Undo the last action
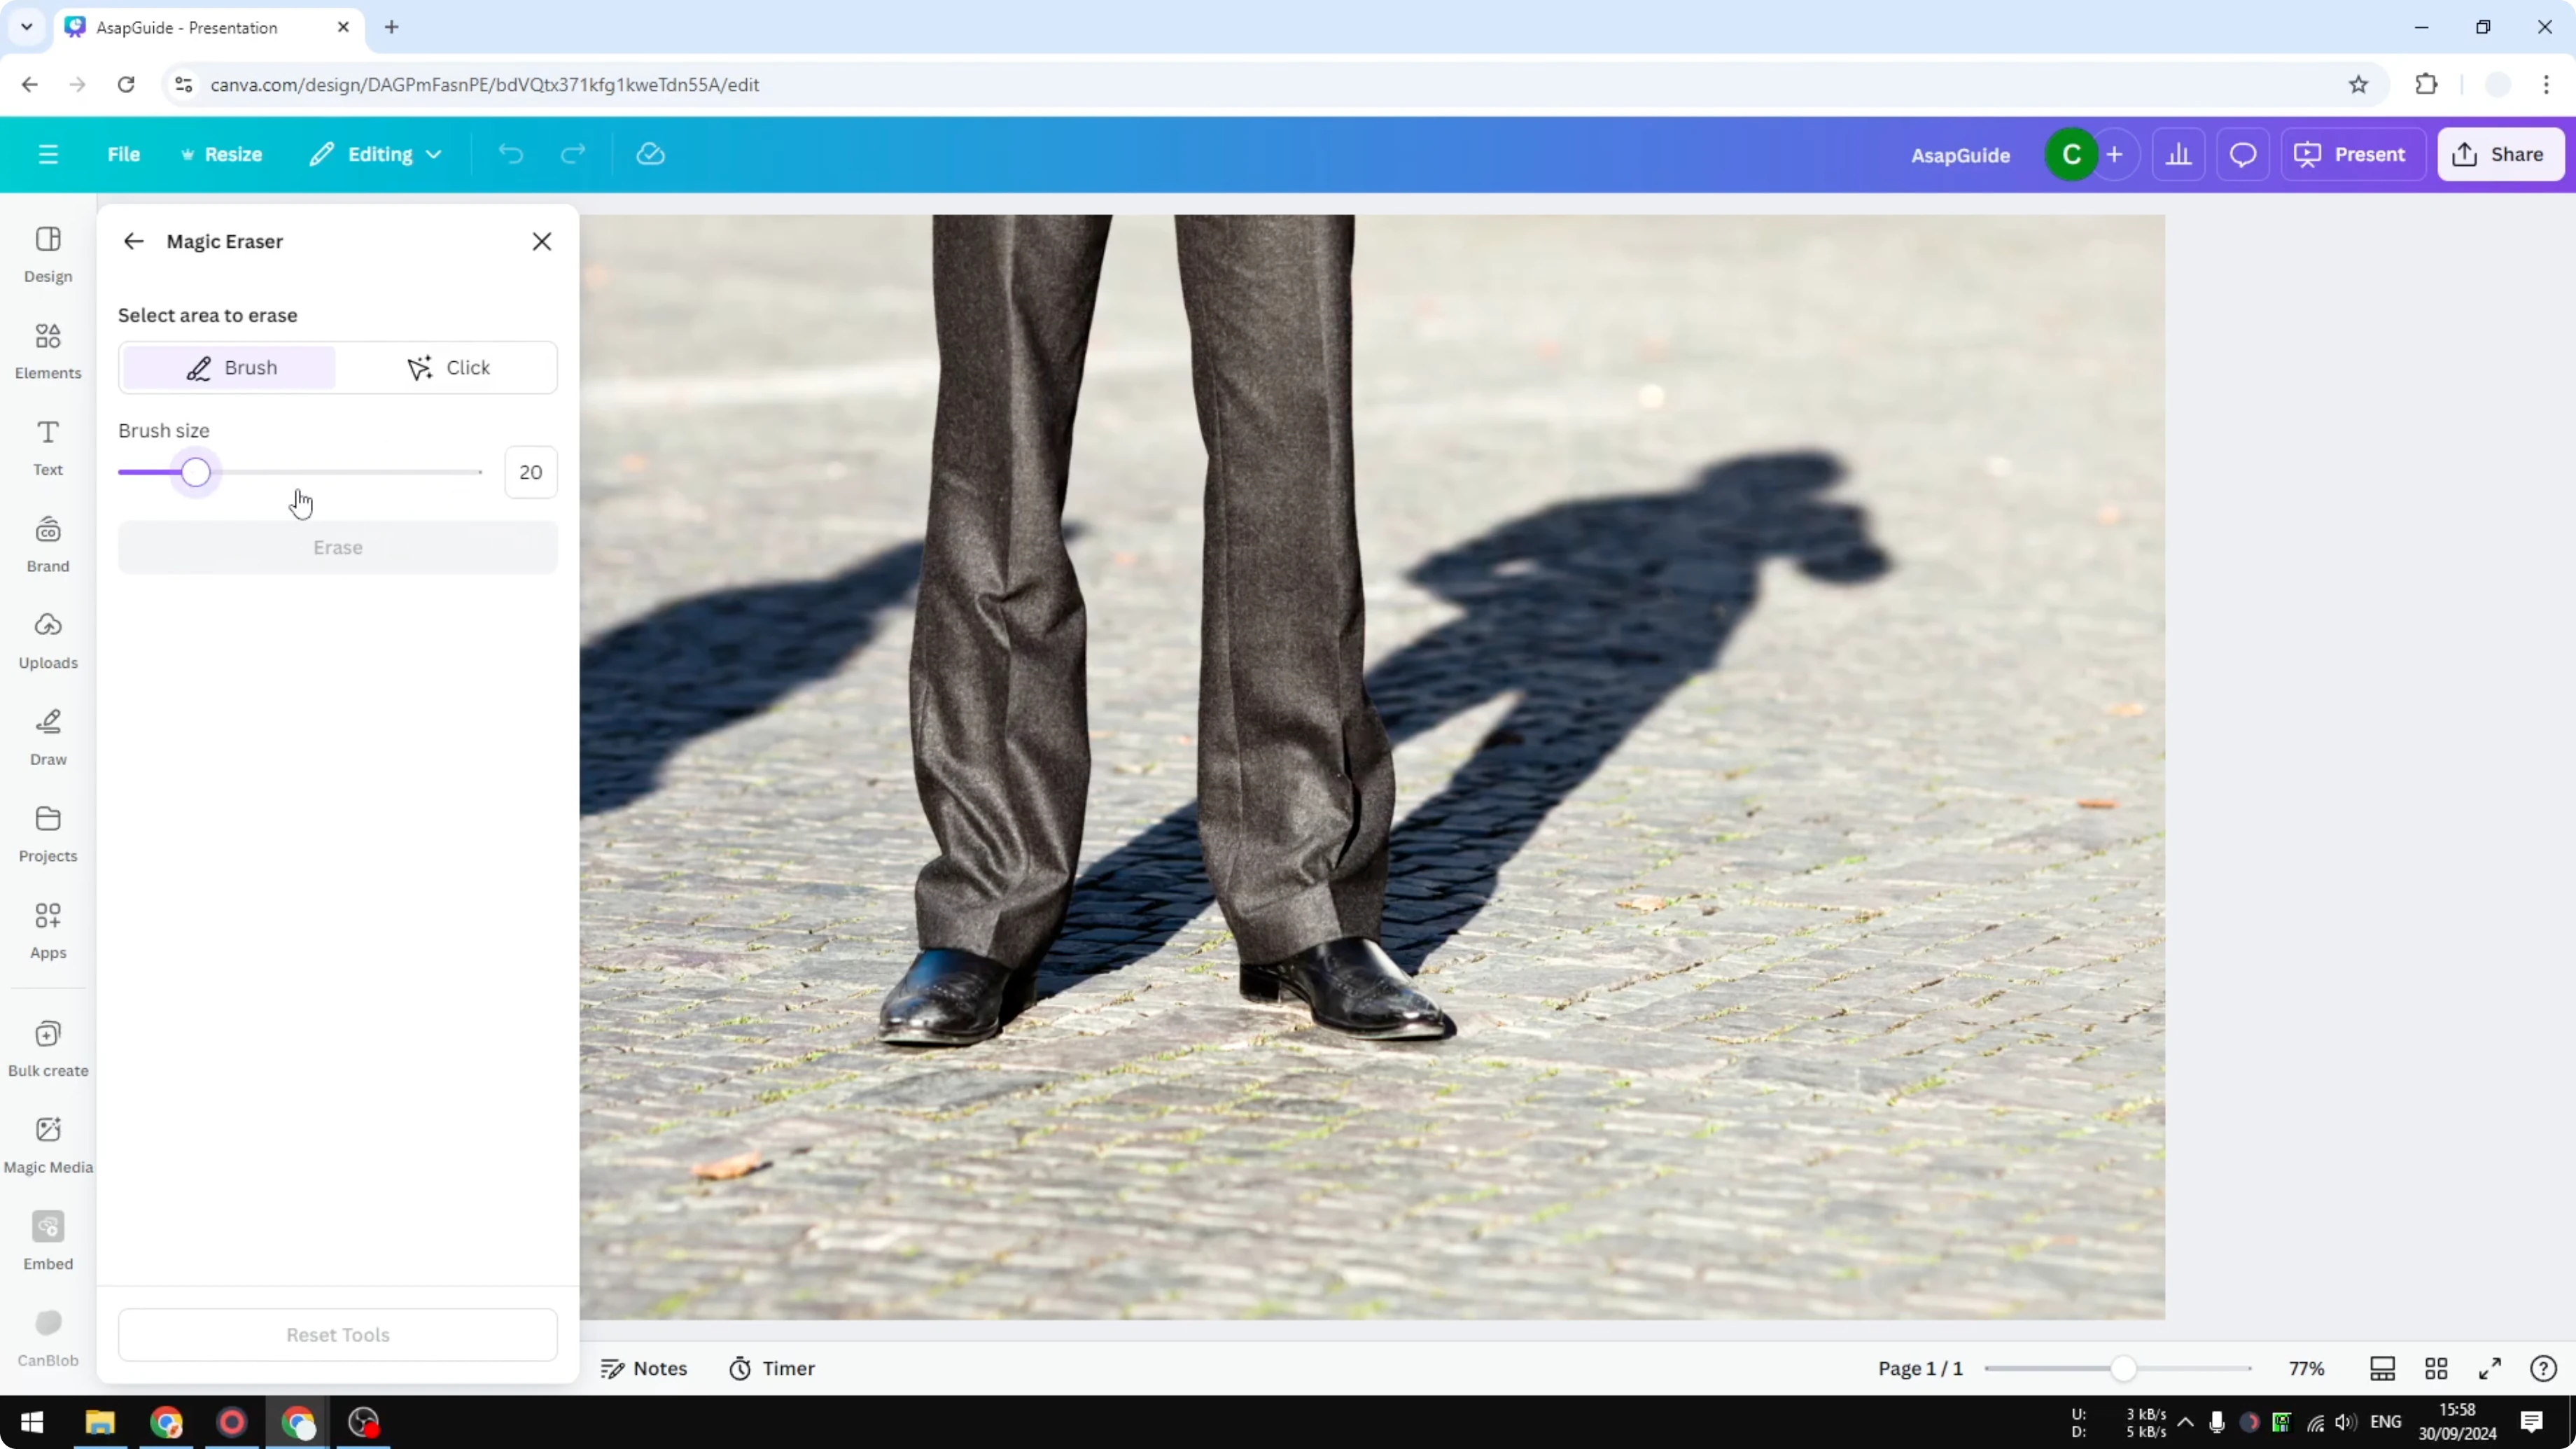 coord(511,154)
